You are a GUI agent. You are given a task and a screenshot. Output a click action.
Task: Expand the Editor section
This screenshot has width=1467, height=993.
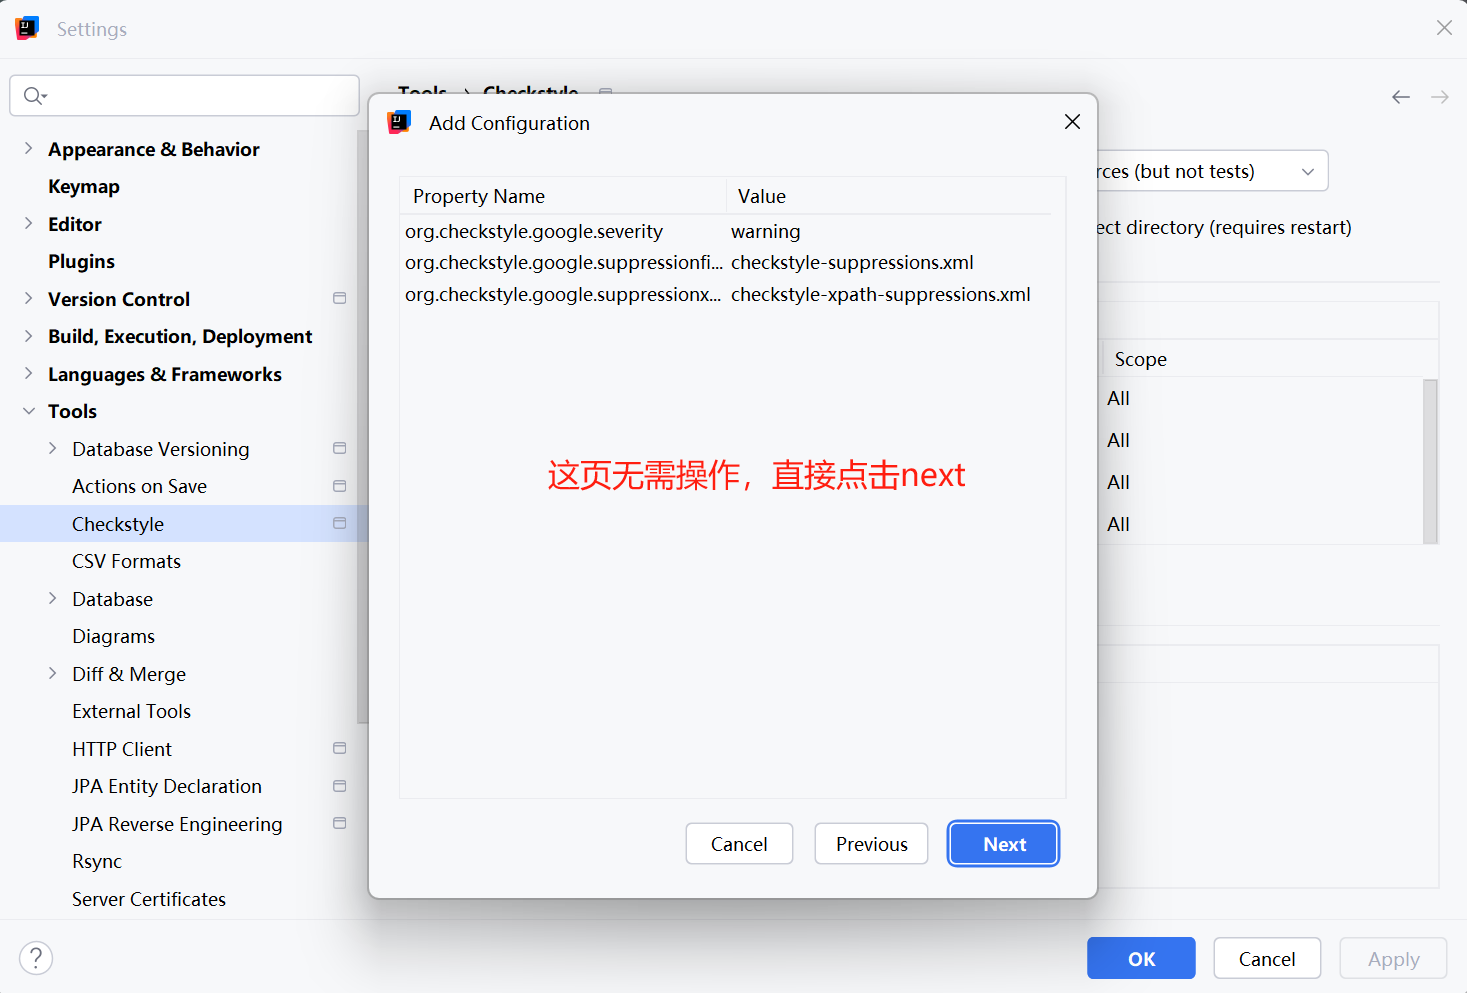28,223
